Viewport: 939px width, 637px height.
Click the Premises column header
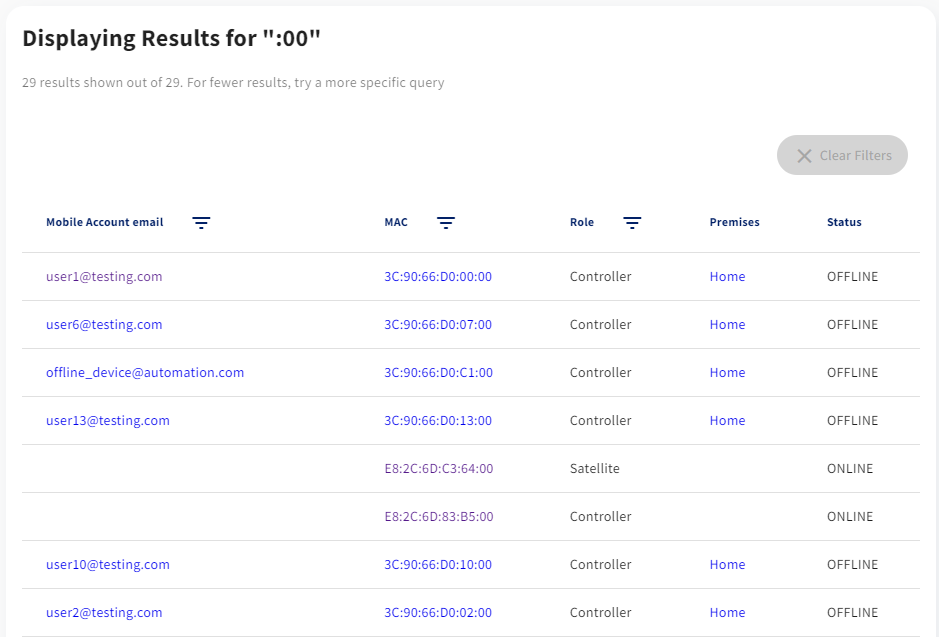[x=734, y=222]
